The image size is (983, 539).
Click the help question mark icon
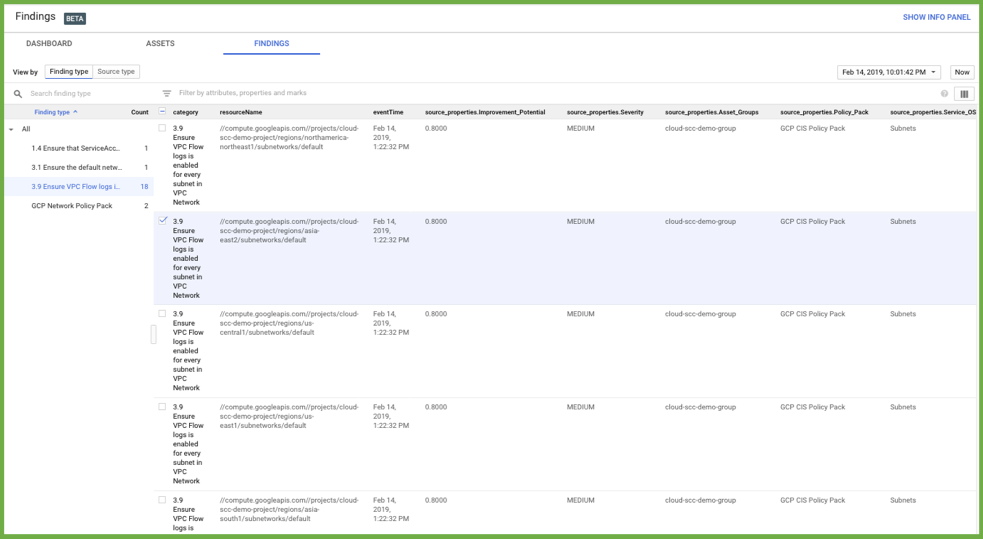[x=944, y=94]
